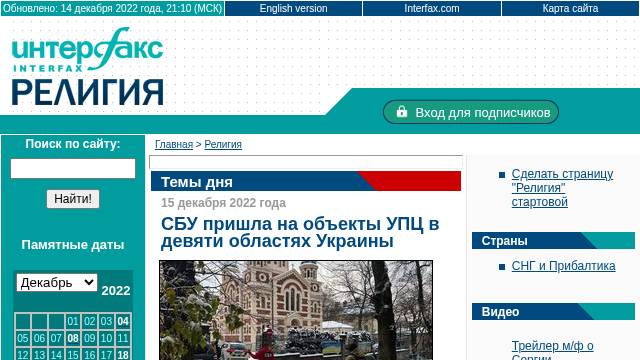
Task: Click the Страны section header
Action: click(553, 241)
